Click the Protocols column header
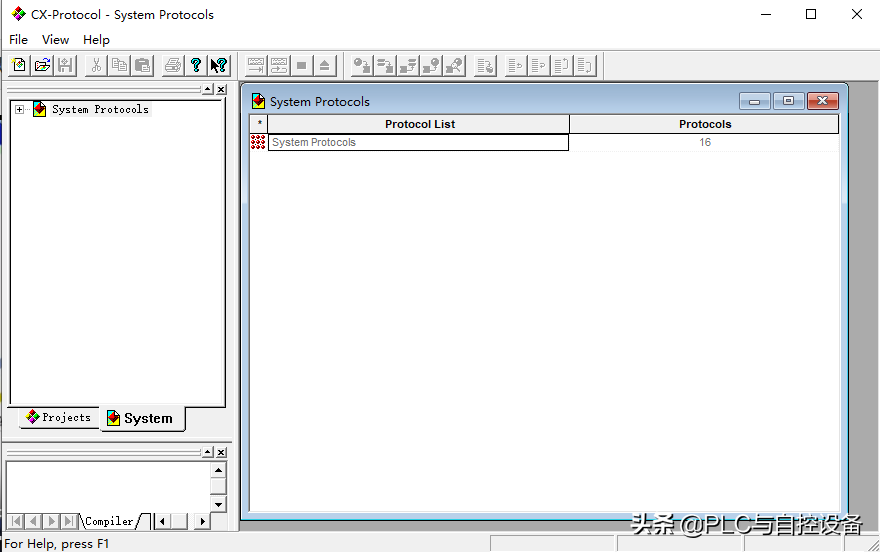 tap(704, 124)
